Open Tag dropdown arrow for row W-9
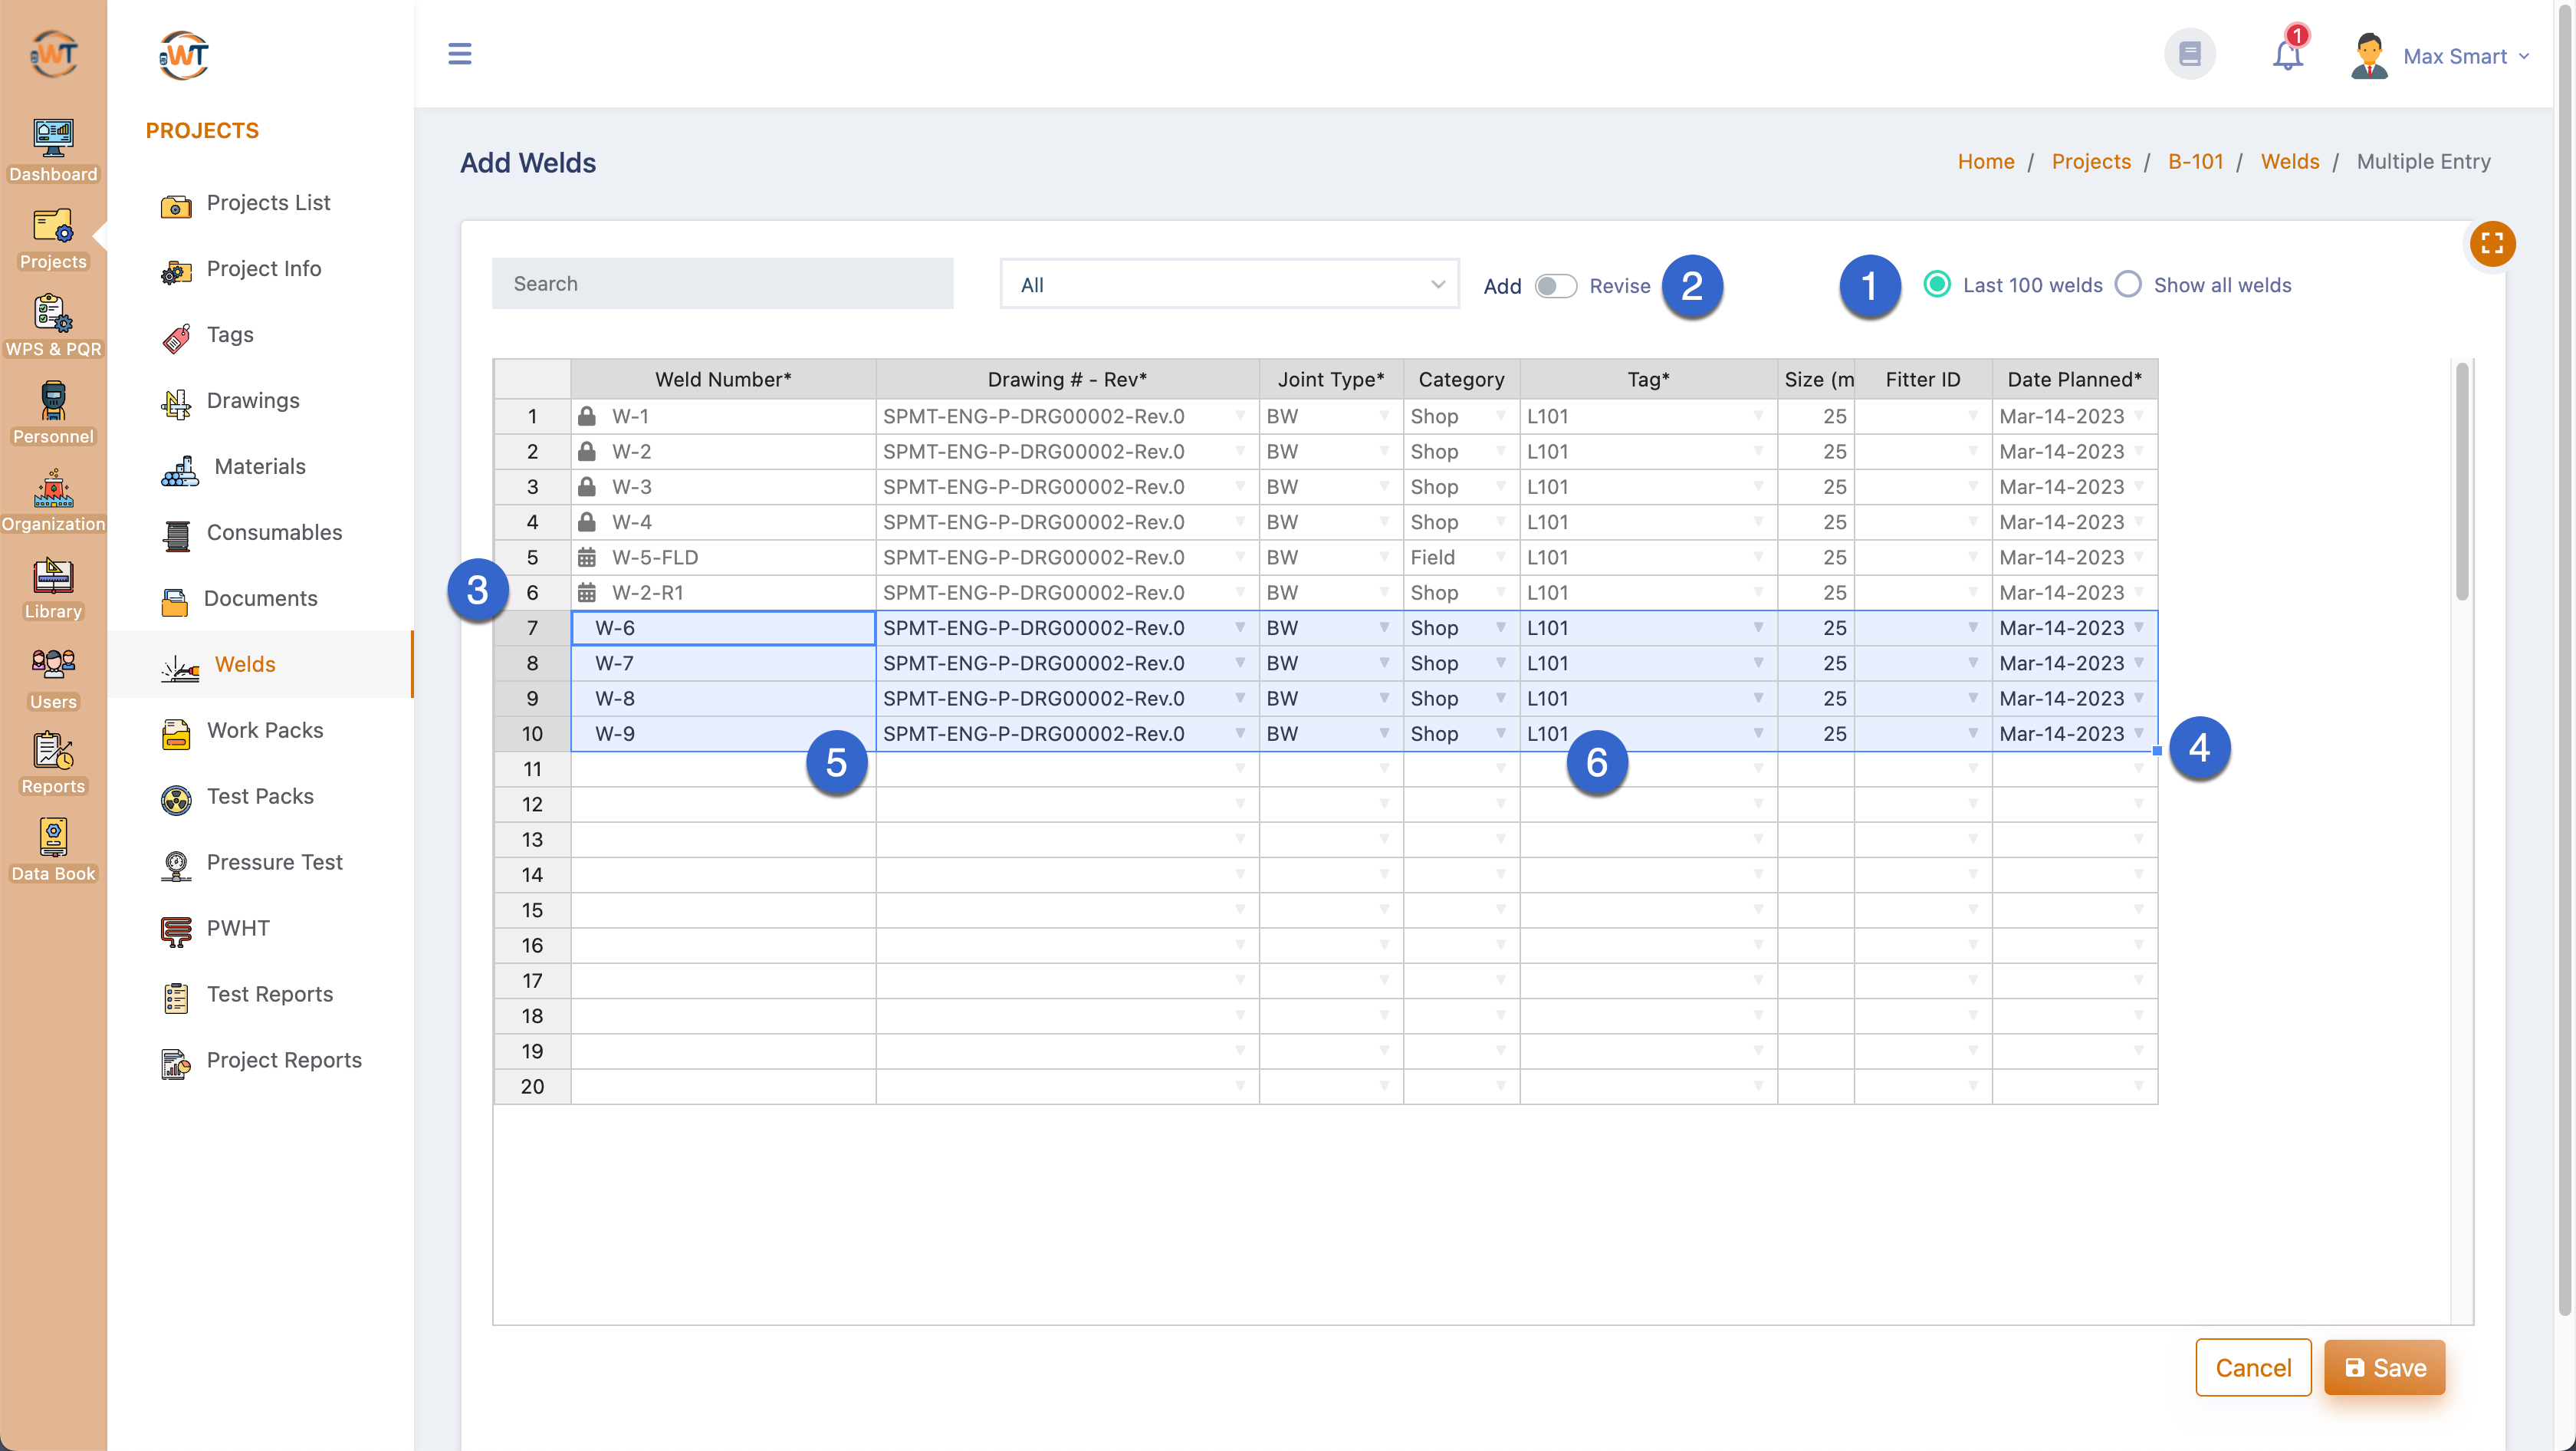 (1758, 733)
